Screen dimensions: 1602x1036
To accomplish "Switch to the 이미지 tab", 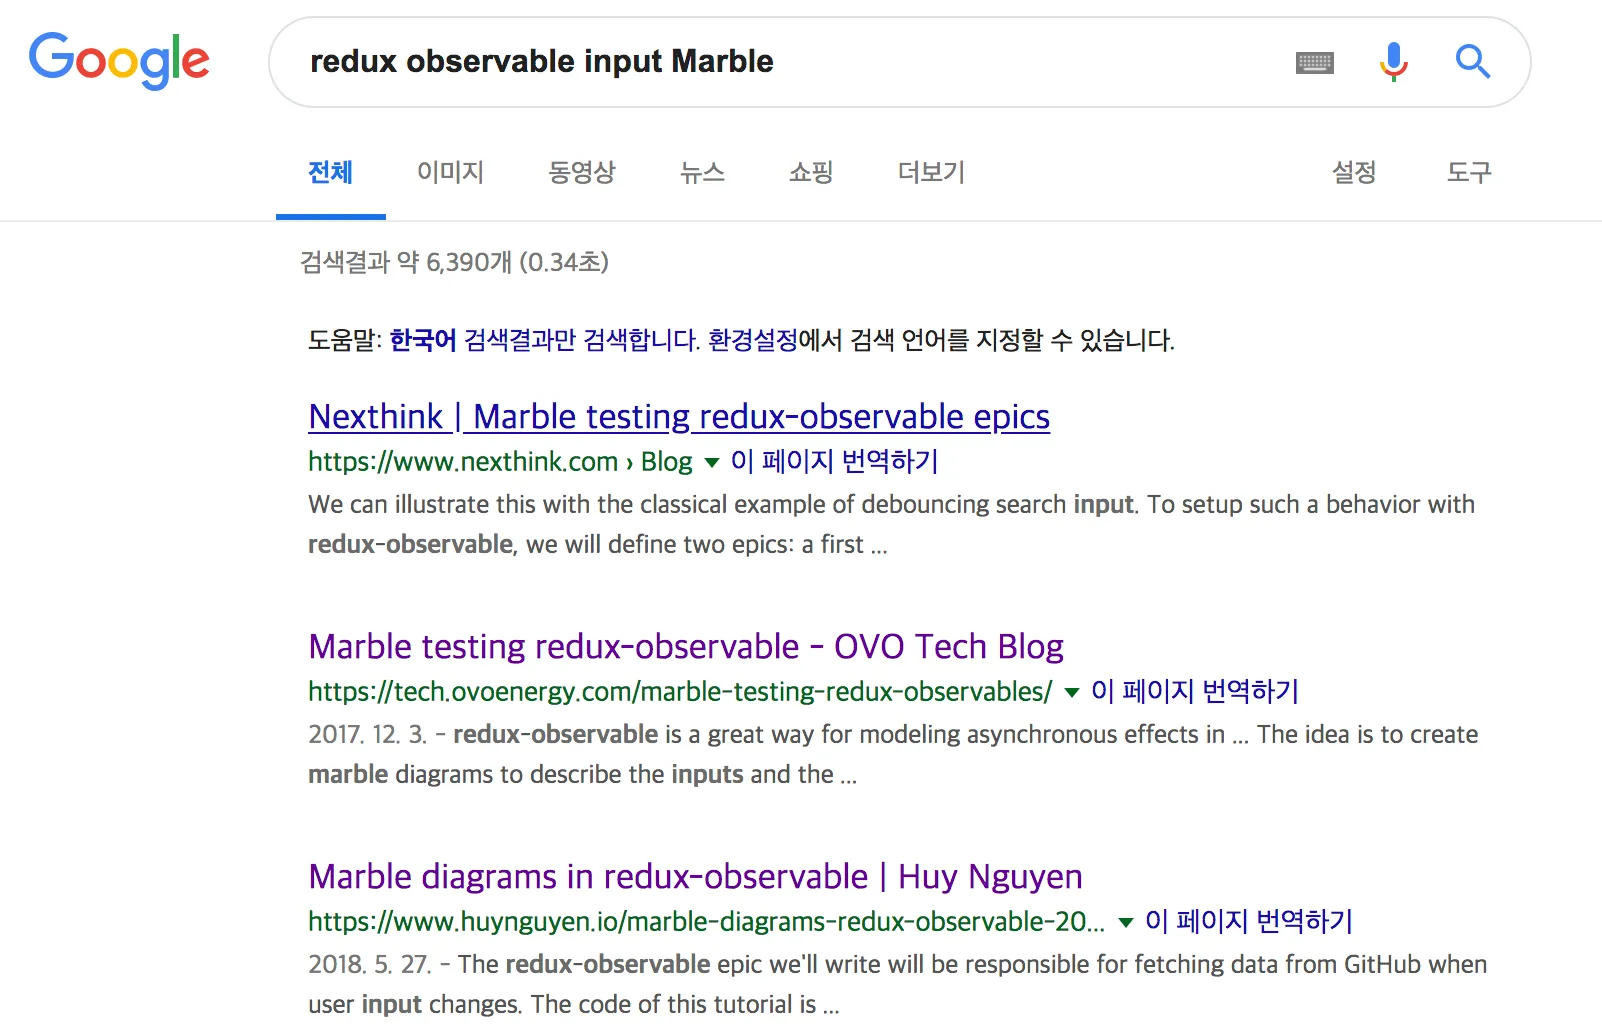I will click(x=451, y=172).
